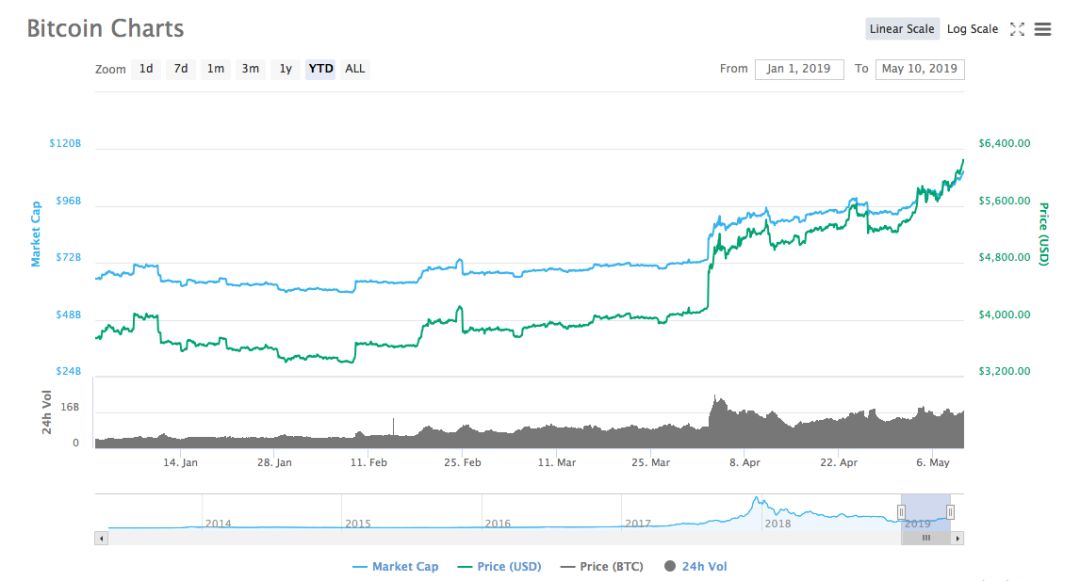Viewport: 1080px width, 581px height.
Task: Click the 11. Feb axis label
Action: pos(368,463)
